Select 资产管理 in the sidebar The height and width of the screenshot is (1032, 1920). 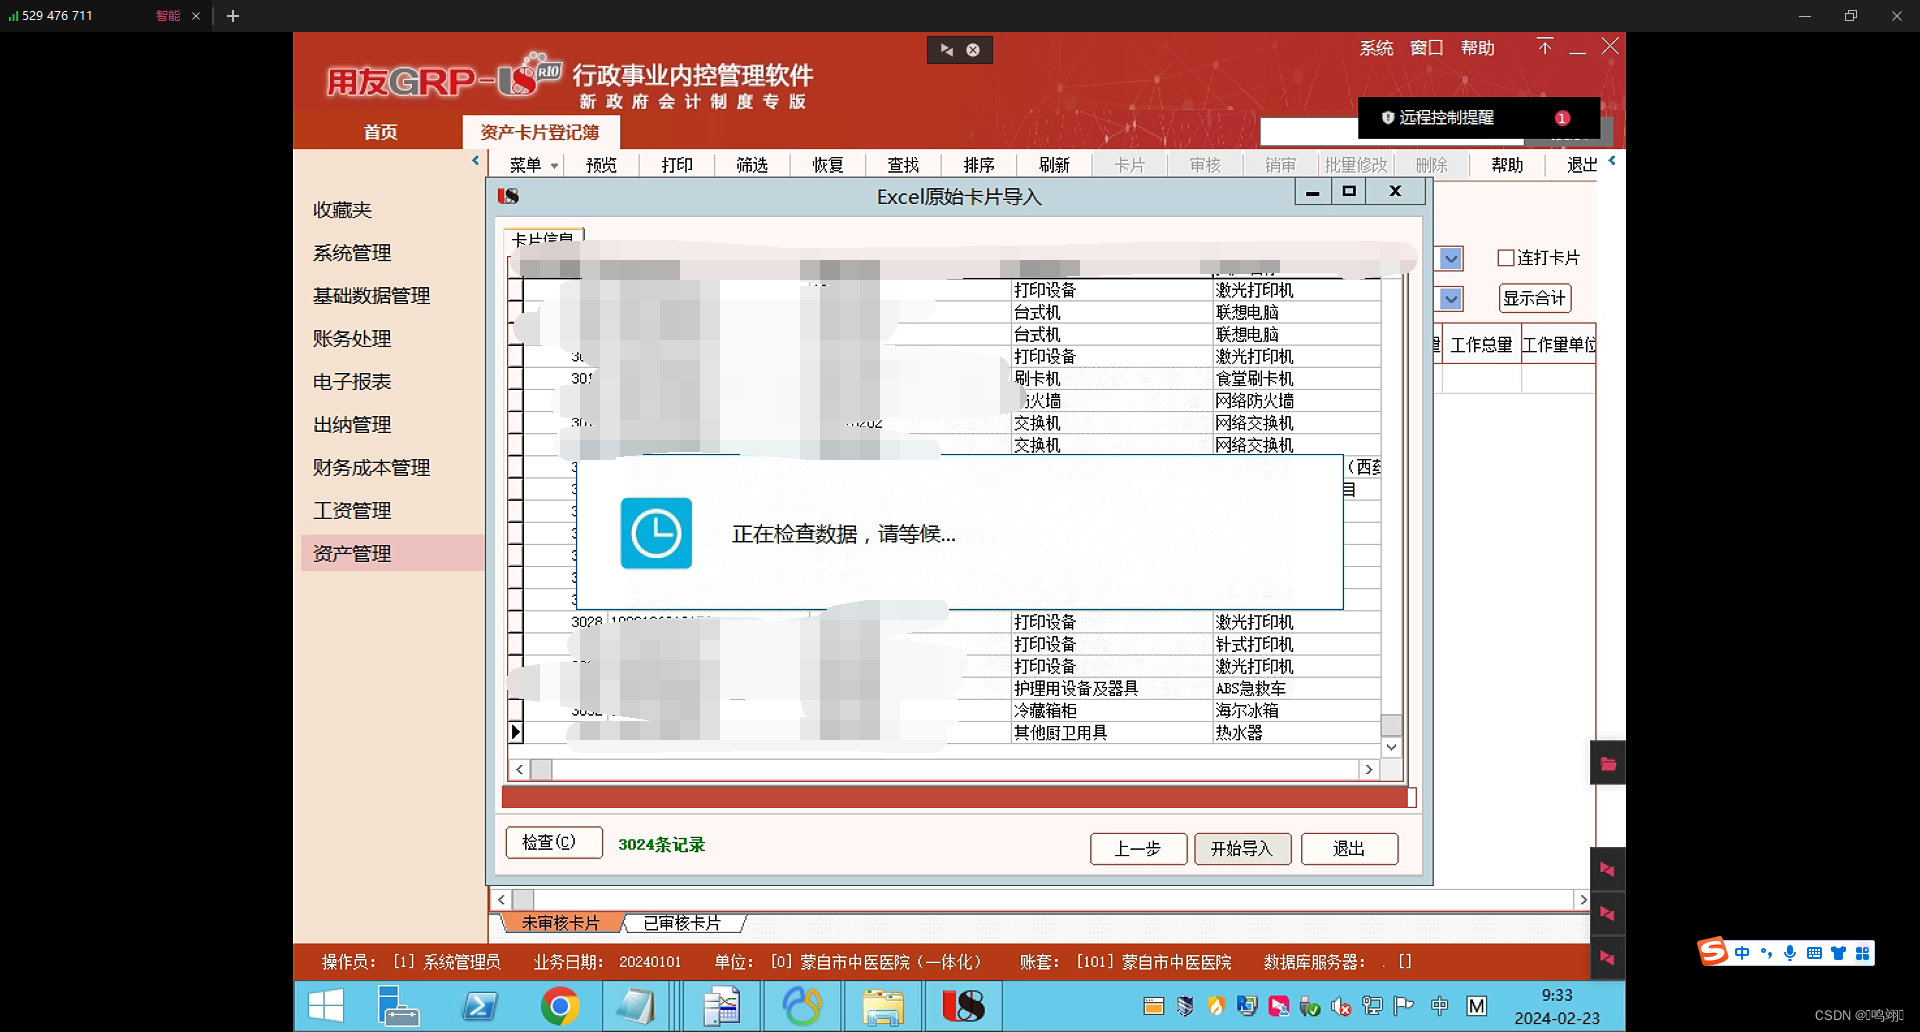[x=392, y=553]
